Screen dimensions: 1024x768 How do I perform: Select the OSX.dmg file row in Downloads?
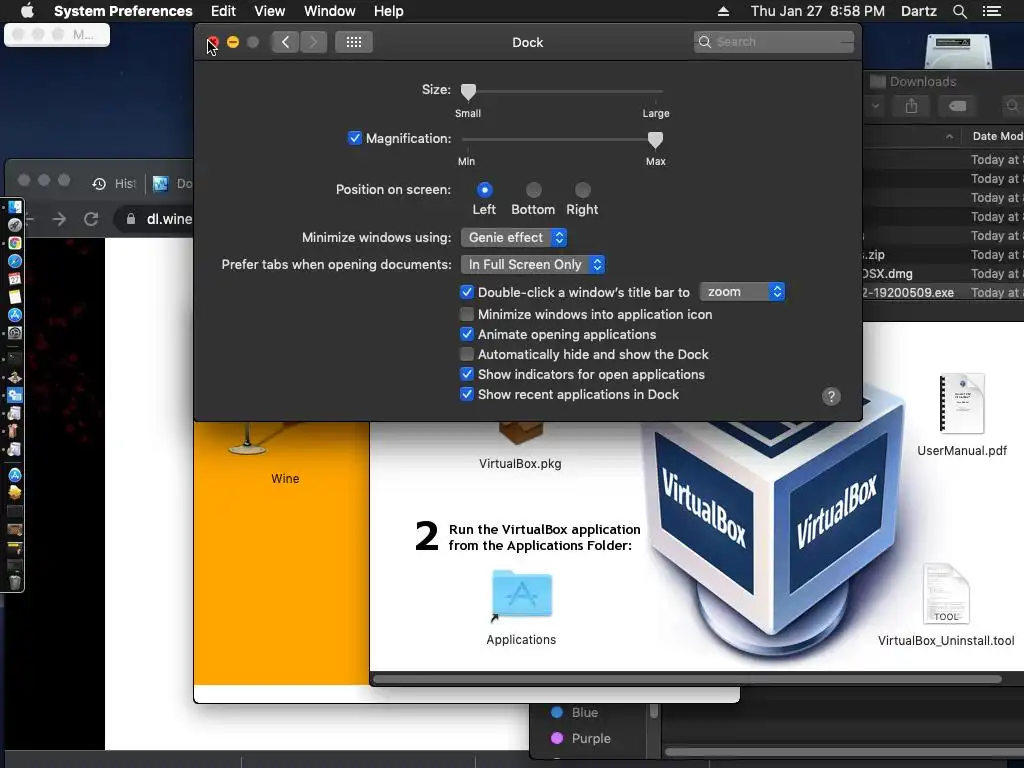[943, 274]
